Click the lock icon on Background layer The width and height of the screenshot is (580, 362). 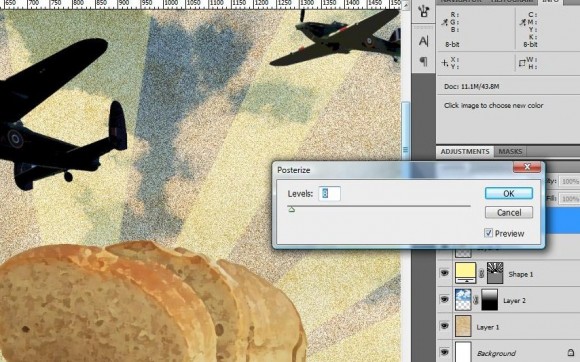tap(571, 352)
